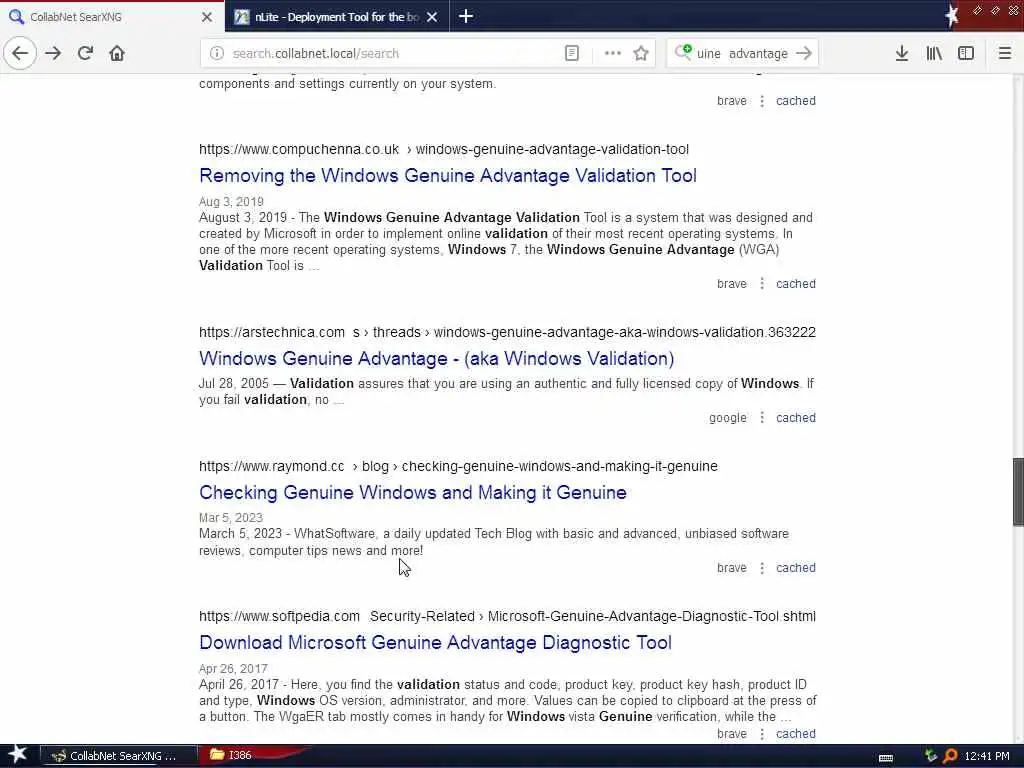Click the arstechnica.com result URL

507,332
